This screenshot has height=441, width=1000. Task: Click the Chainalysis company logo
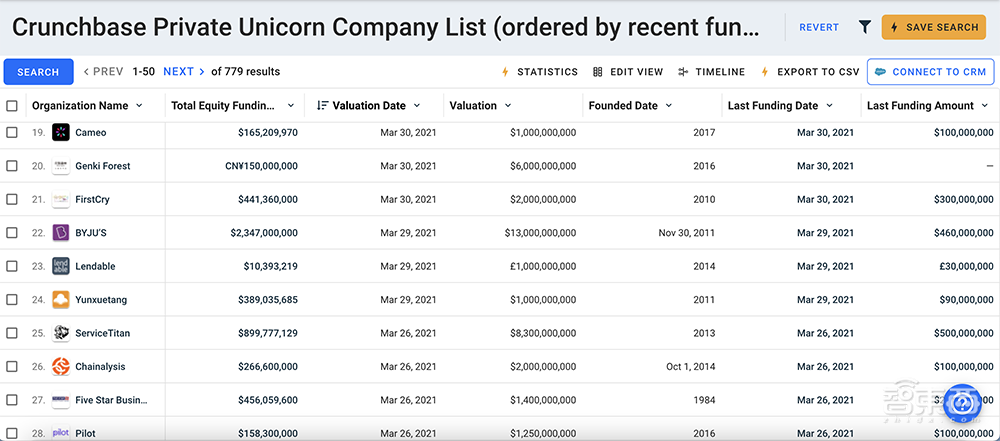point(60,367)
